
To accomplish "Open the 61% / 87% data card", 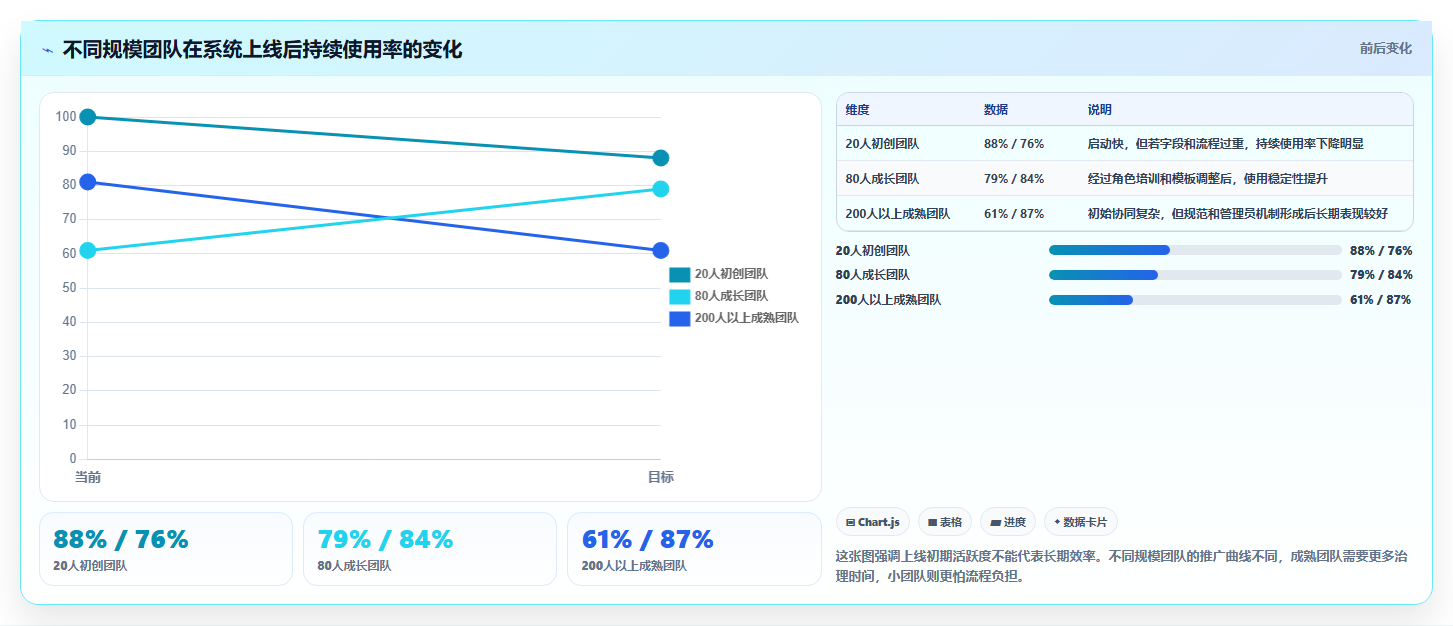I will [694, 549].
